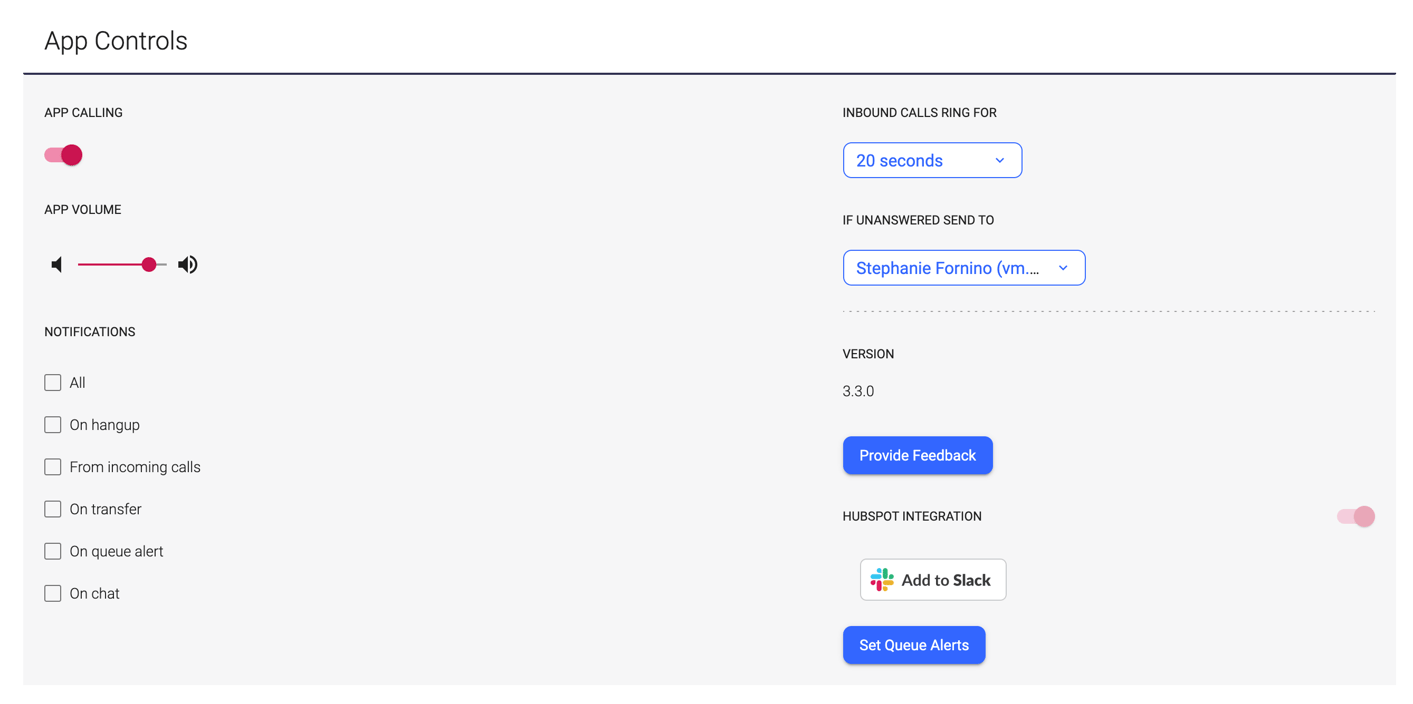Check the All notifications checkbox

(52, 382)
